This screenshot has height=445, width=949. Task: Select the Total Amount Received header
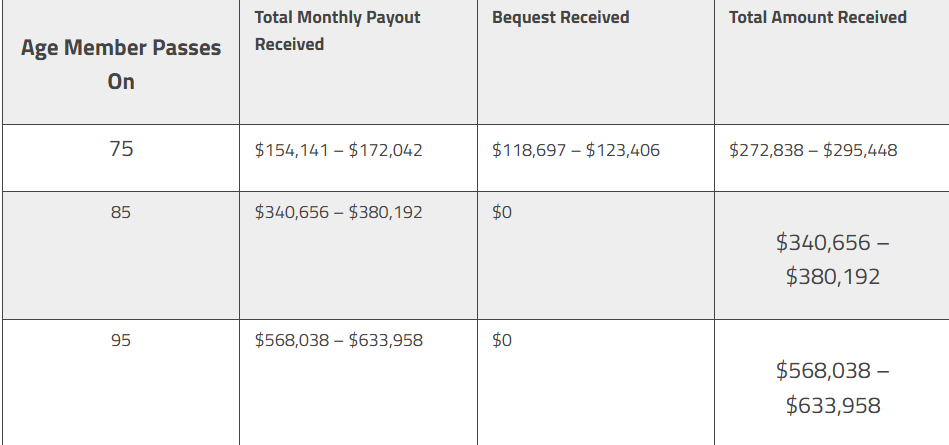point(818,17)
